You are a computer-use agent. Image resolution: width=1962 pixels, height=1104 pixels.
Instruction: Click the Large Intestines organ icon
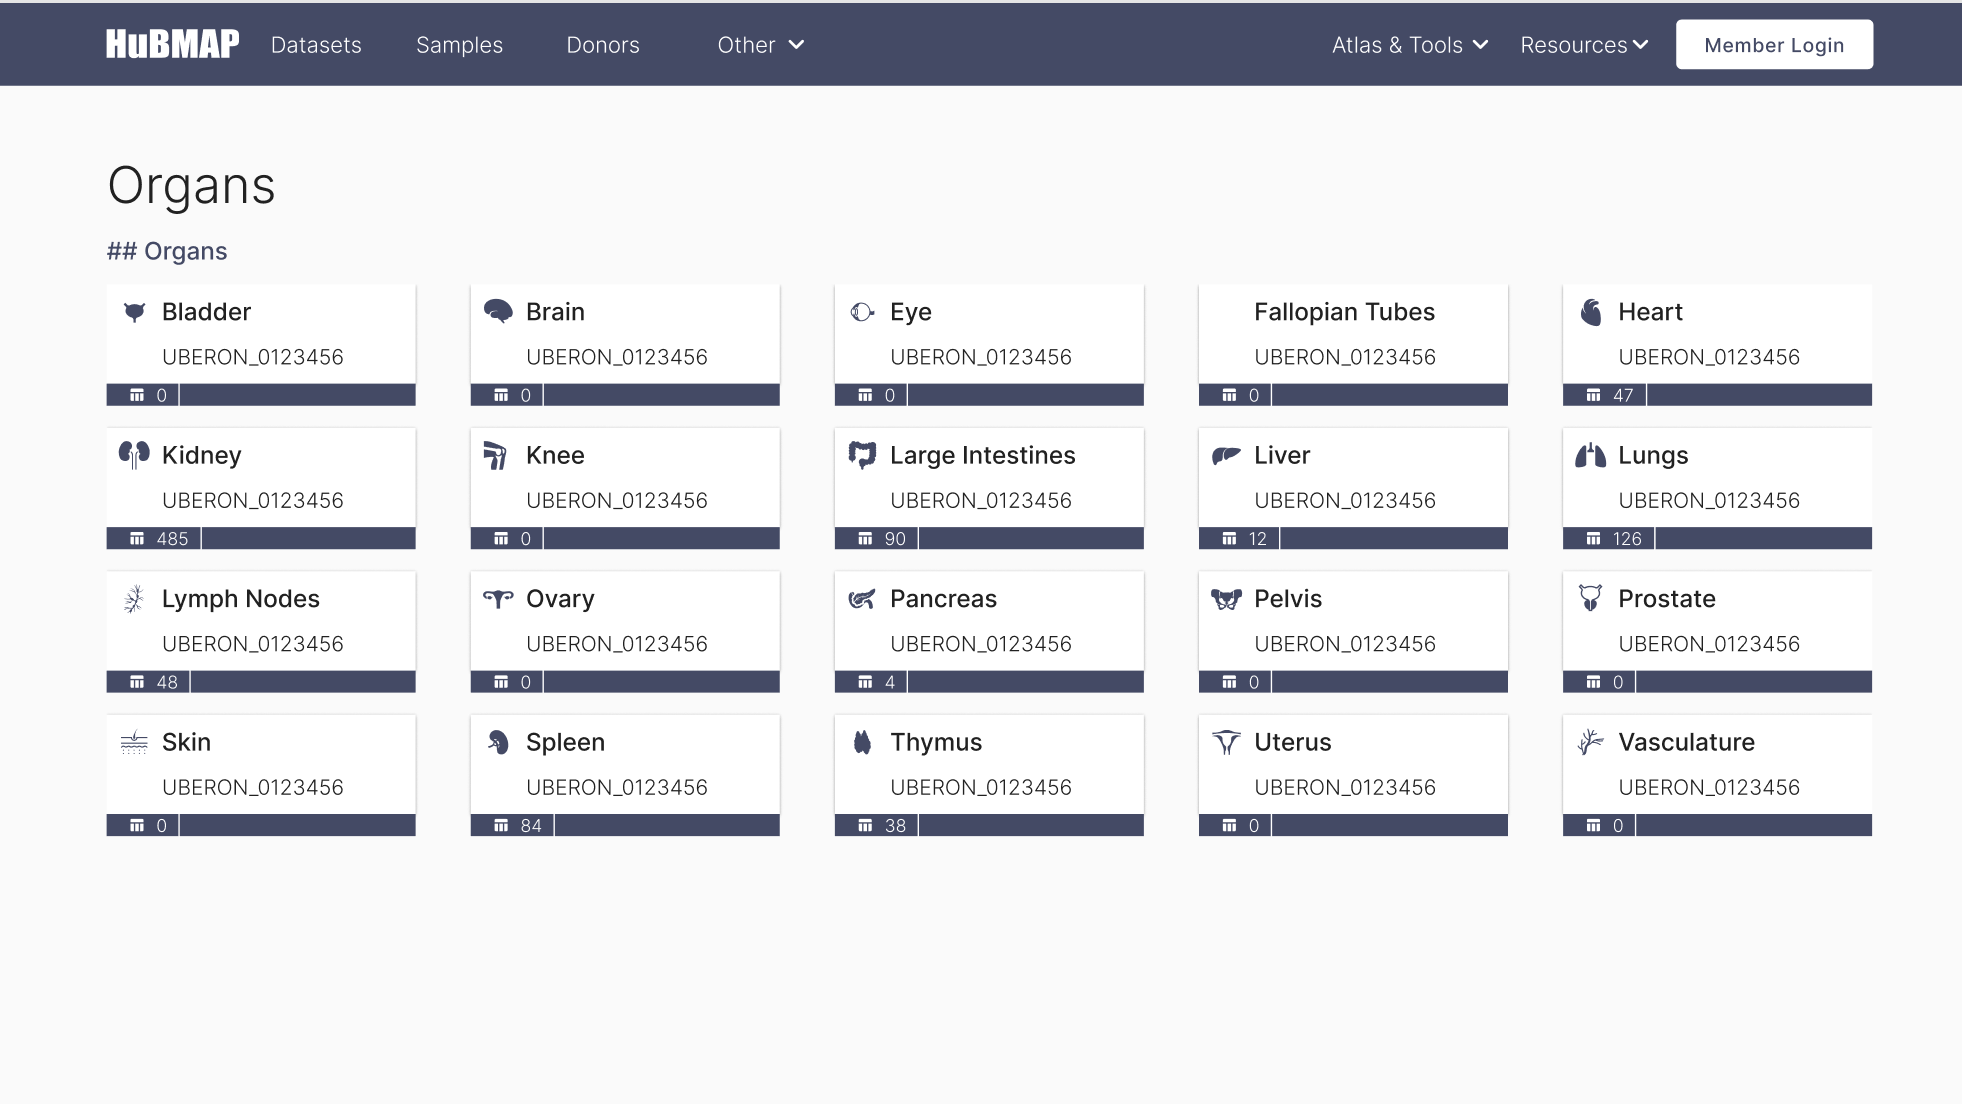pos(862,455)
